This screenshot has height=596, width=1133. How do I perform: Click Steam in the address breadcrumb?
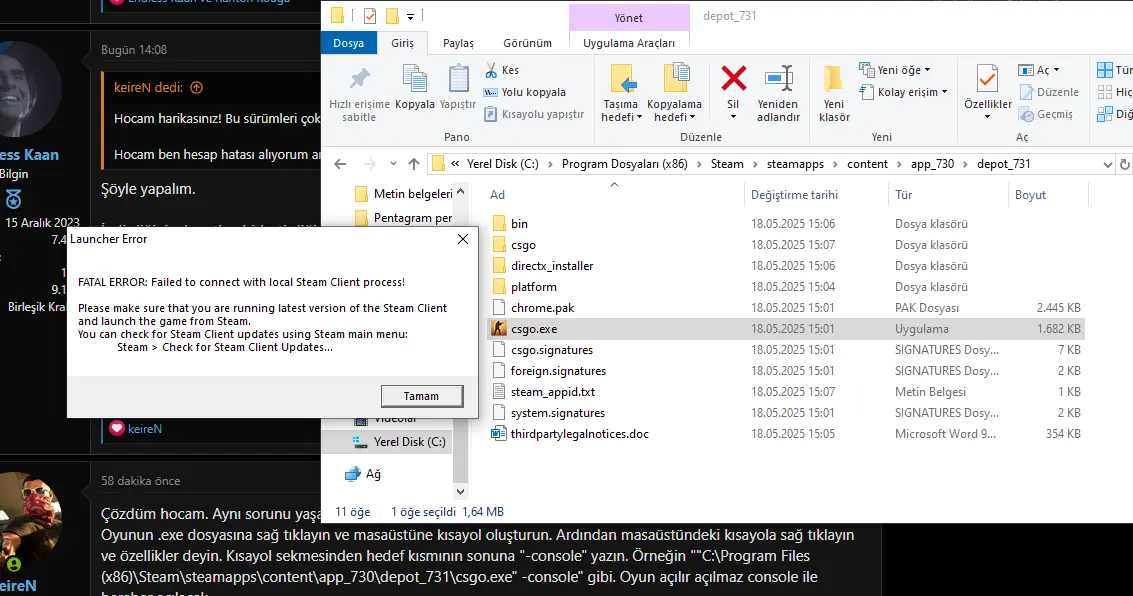point(727,164)
